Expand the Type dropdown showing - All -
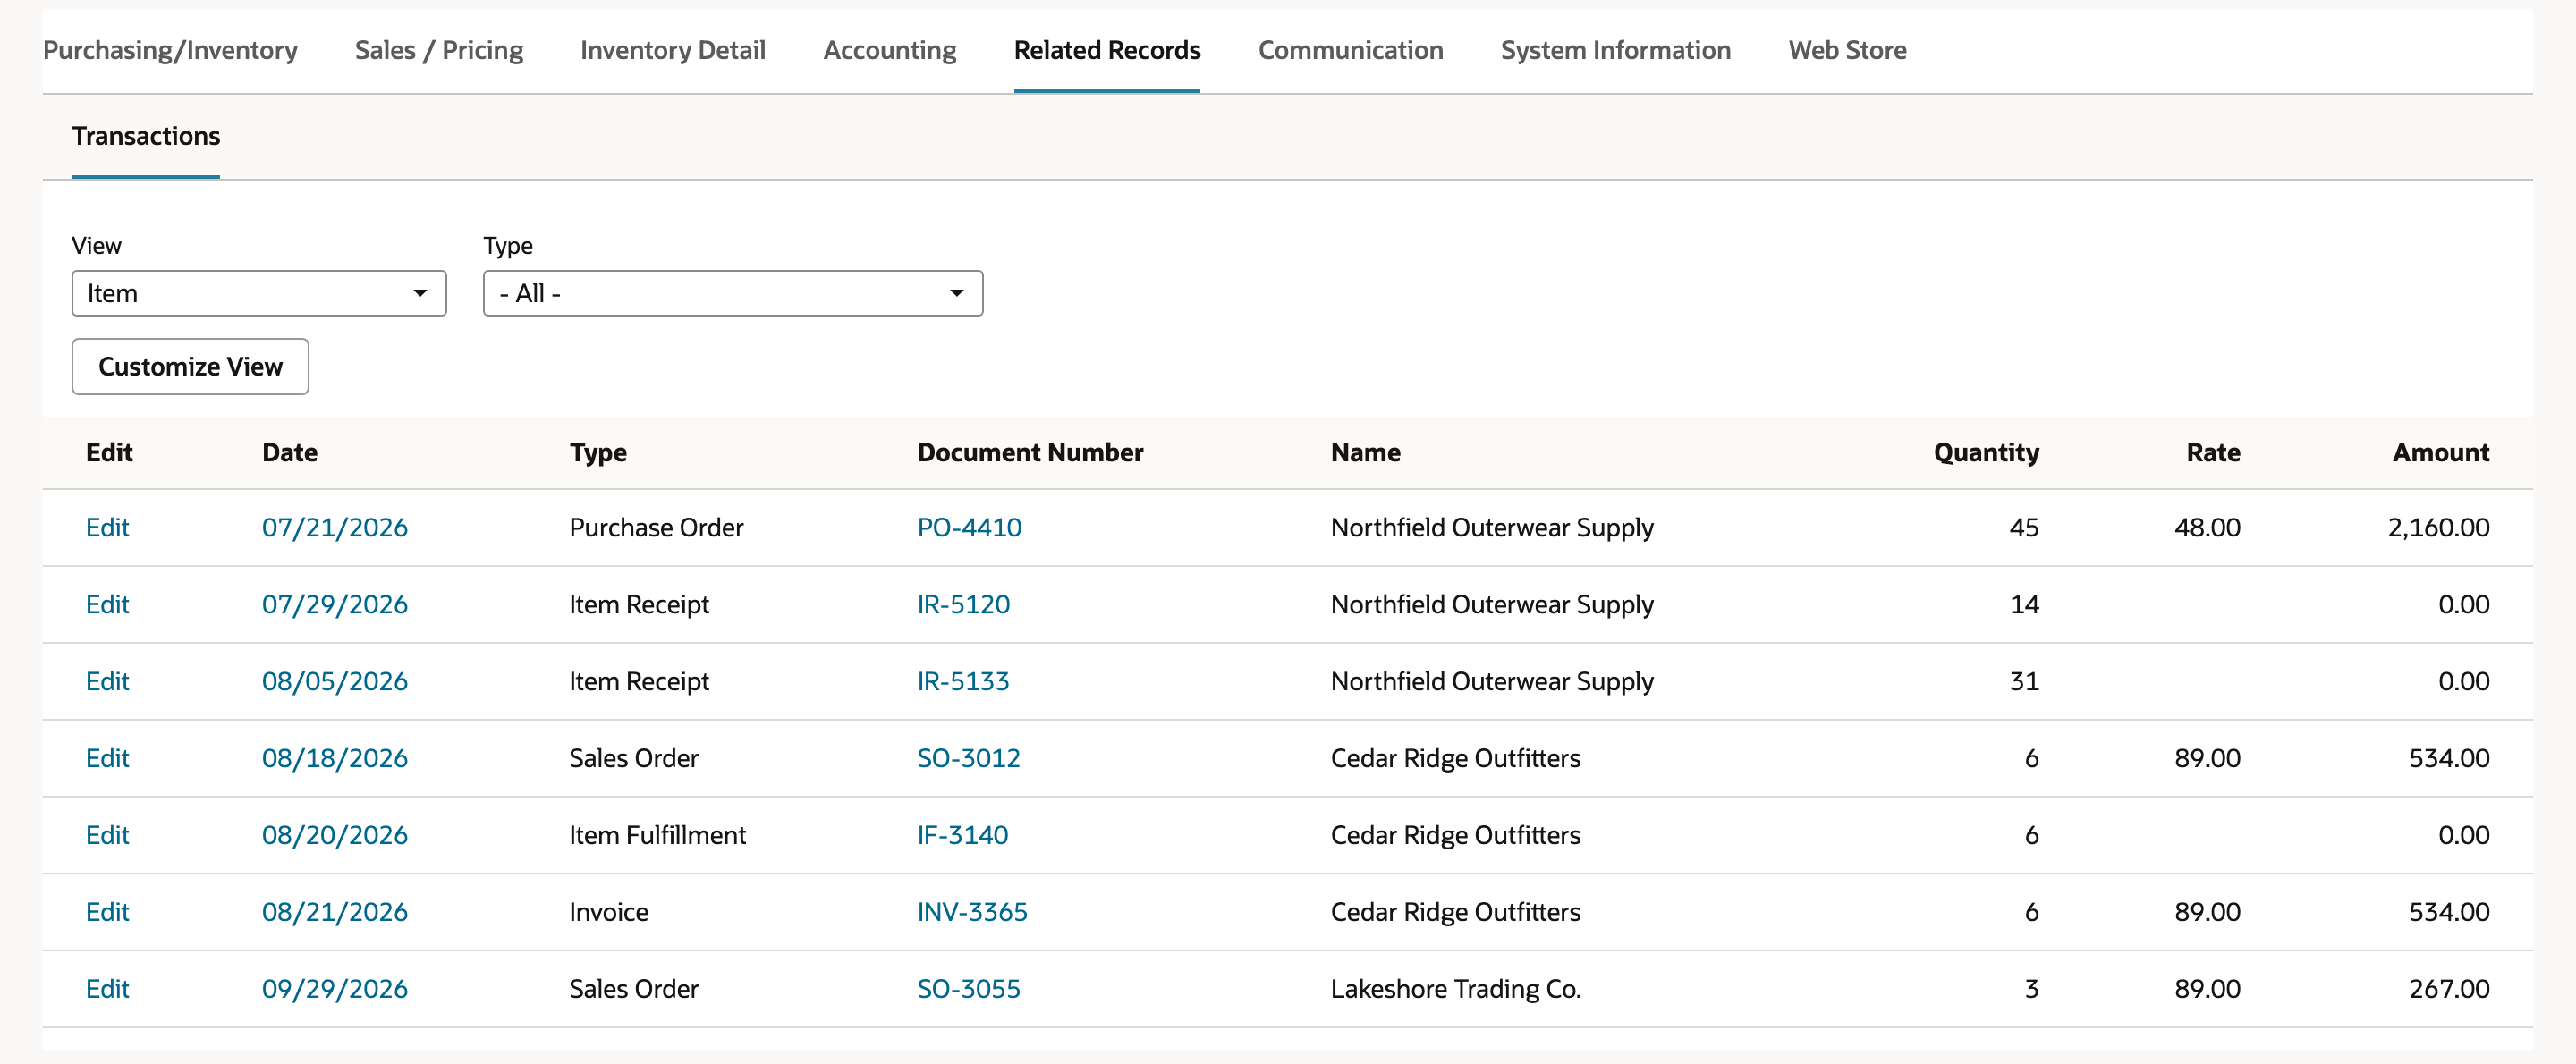This screenshot has height=1064, width=2576. [733, 293]
